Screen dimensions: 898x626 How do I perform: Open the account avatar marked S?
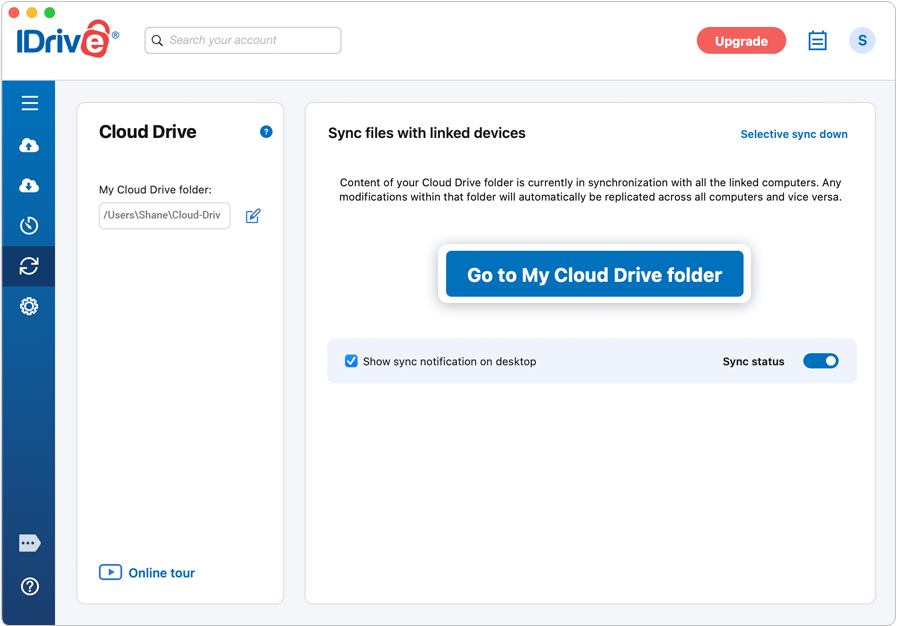[x=862, y=40]
